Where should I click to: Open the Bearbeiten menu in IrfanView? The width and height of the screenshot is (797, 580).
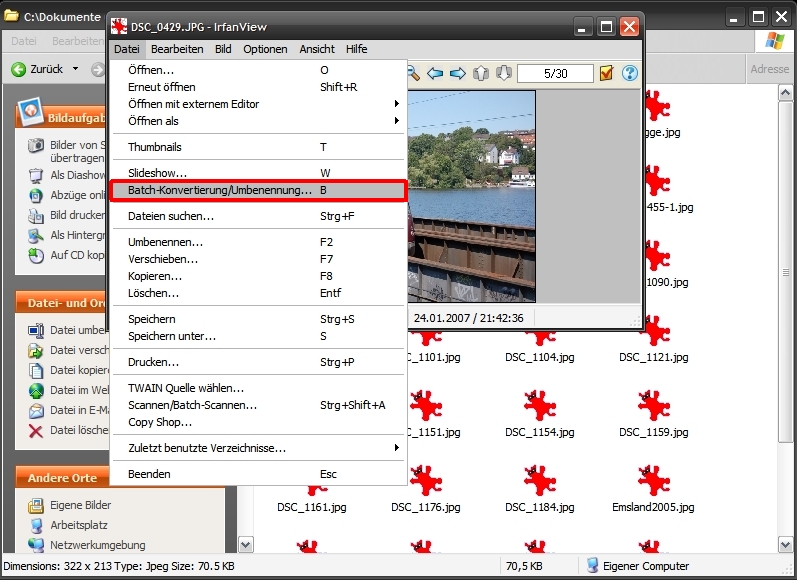(177, 49)
